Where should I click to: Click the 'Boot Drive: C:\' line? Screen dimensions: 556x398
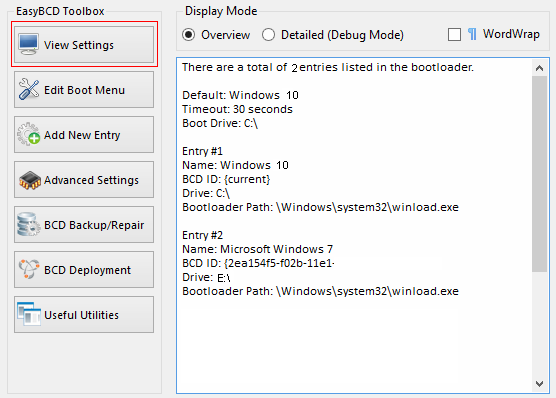pyautogui.click(x=220, y=123)
